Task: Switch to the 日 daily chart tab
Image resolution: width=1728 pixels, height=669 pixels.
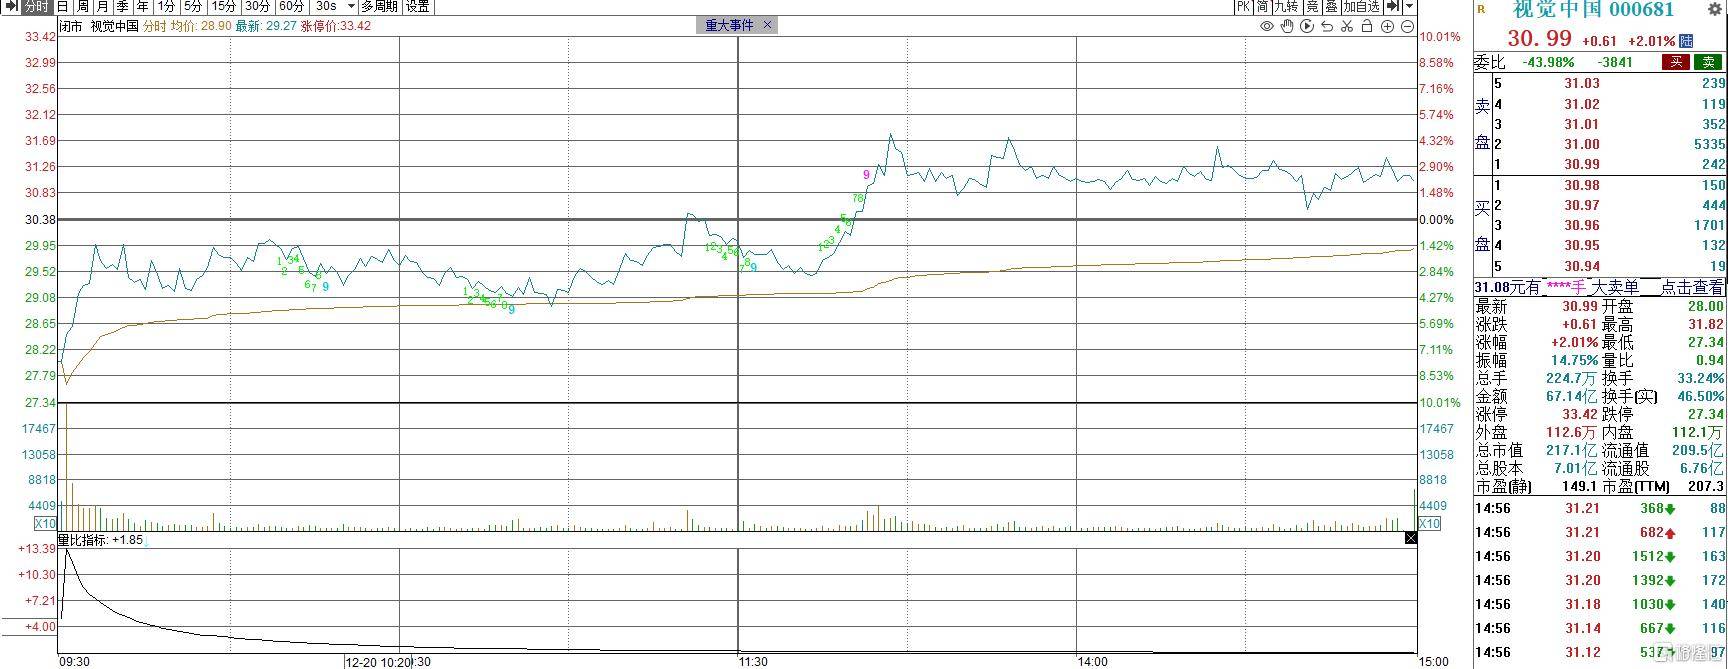Action: point(63,6)
